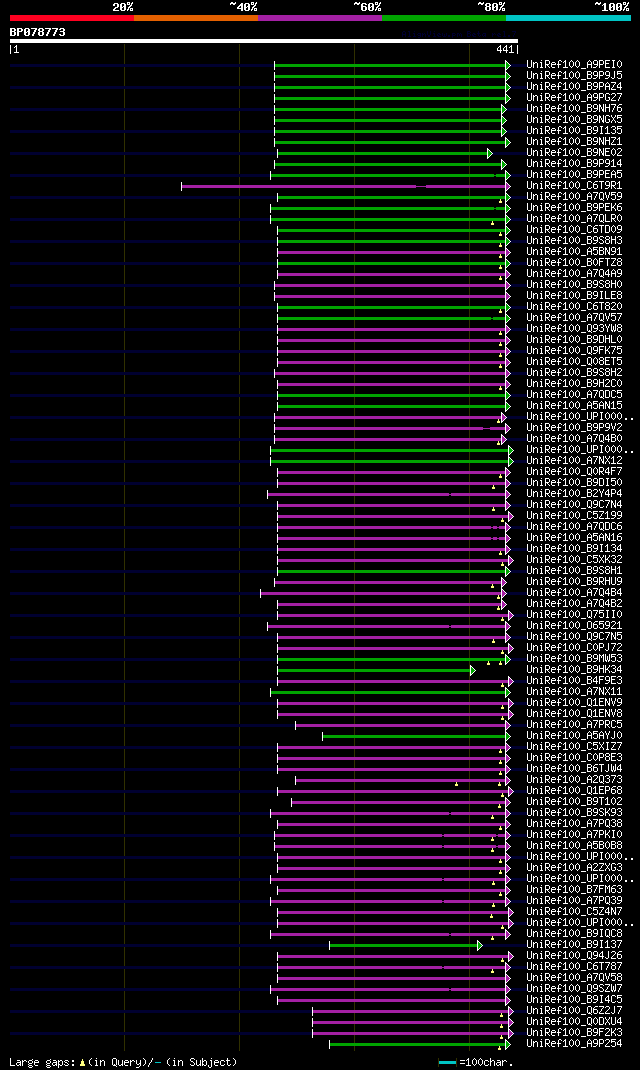Open hit UniRef100_B9H2C0

pyautogui.click(x=574, y=384)
